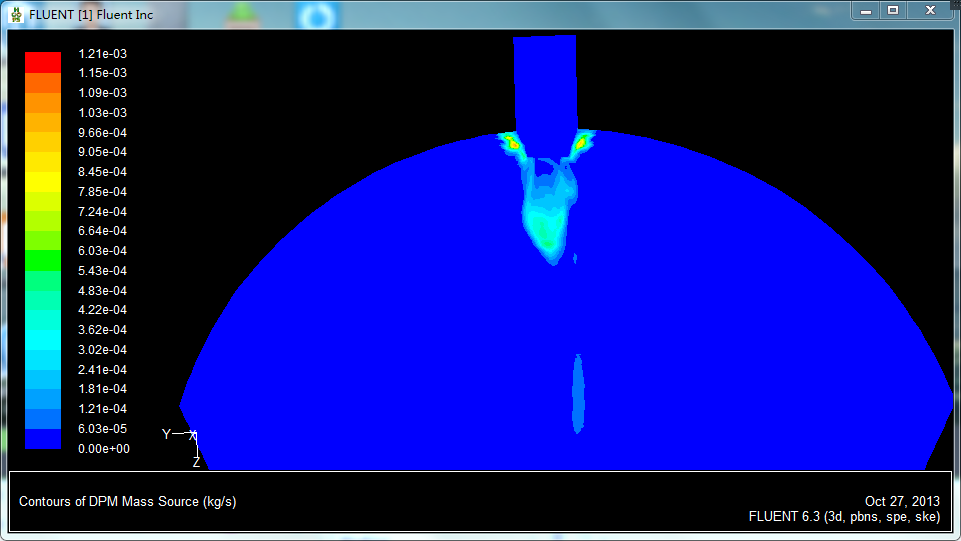Maximize the FLUENT window
961x541 pixels.
coord(893,10)
